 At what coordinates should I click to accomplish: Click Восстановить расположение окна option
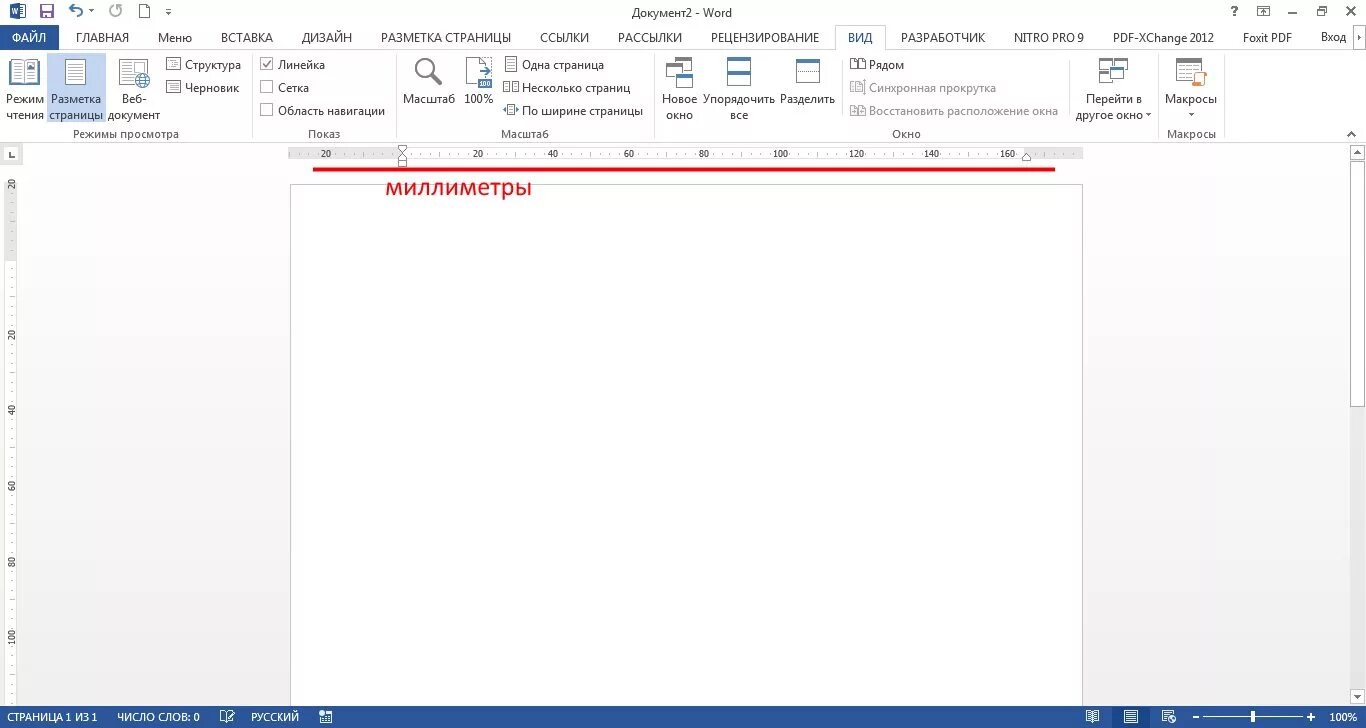tap(954, 111)
